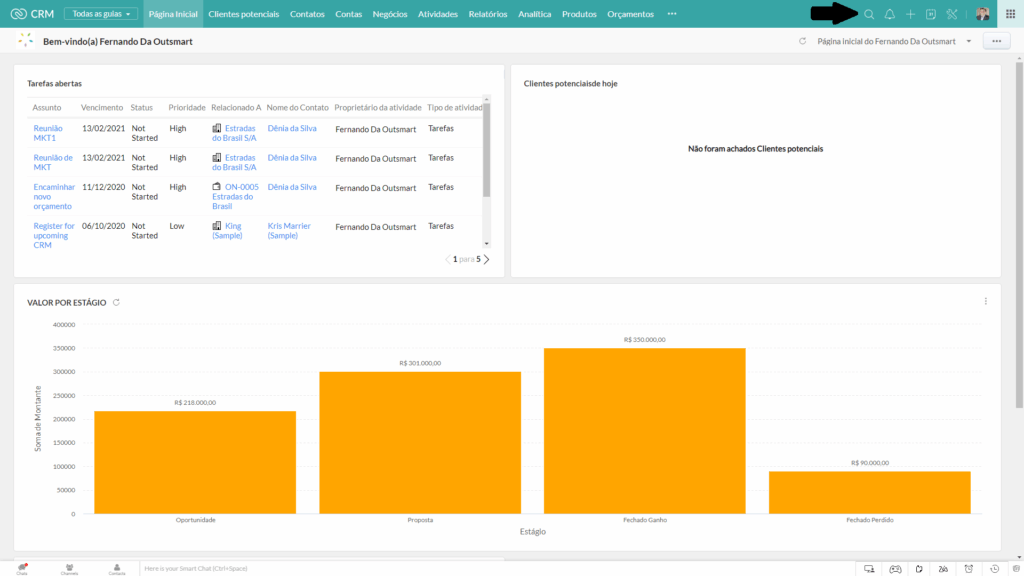
Task: Open the screen share icon in bottom bar
Action: click(869, 569)
